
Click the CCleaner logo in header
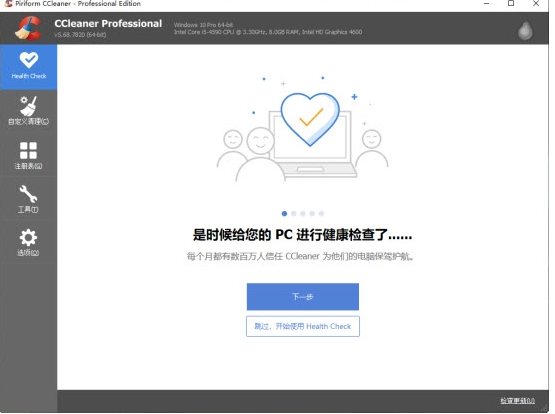click(x=28, y=28)
